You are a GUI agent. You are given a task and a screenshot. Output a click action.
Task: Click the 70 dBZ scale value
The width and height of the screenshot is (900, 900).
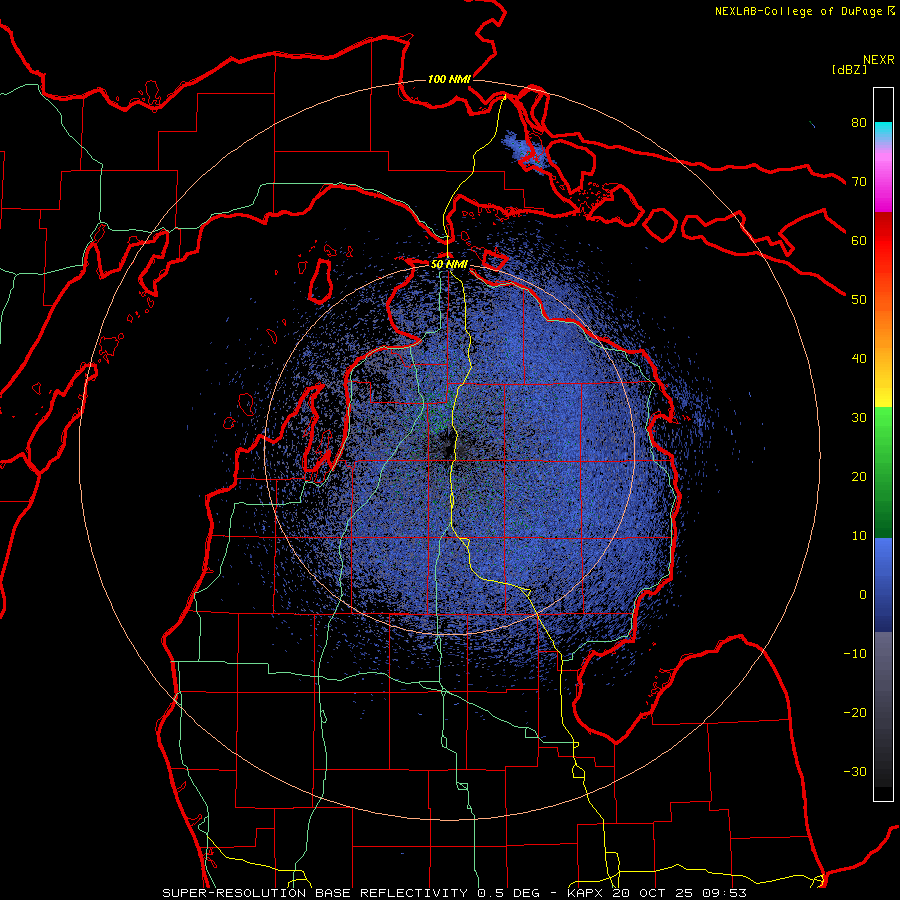(859, 181)
